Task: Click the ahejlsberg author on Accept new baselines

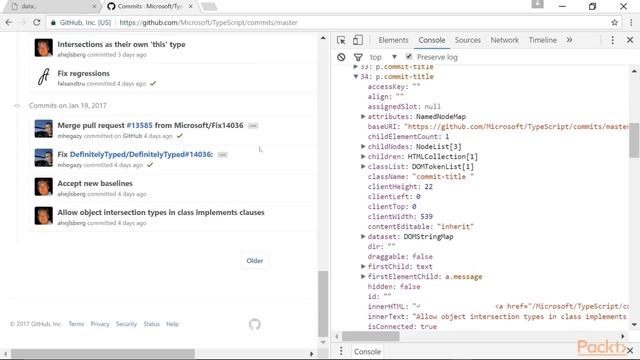Action: pos(71,194)
